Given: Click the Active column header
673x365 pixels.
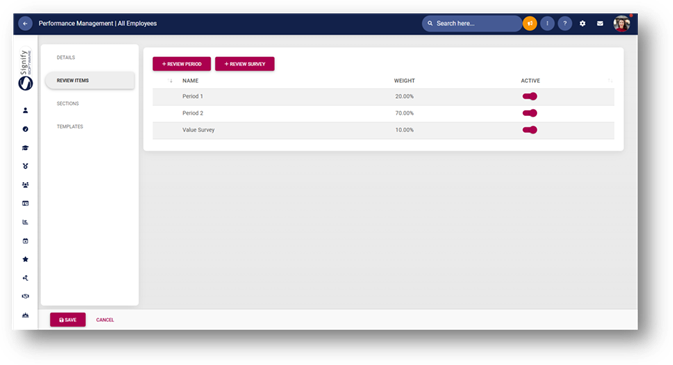Looking at the screenshot, I should (x=530, y=81).
